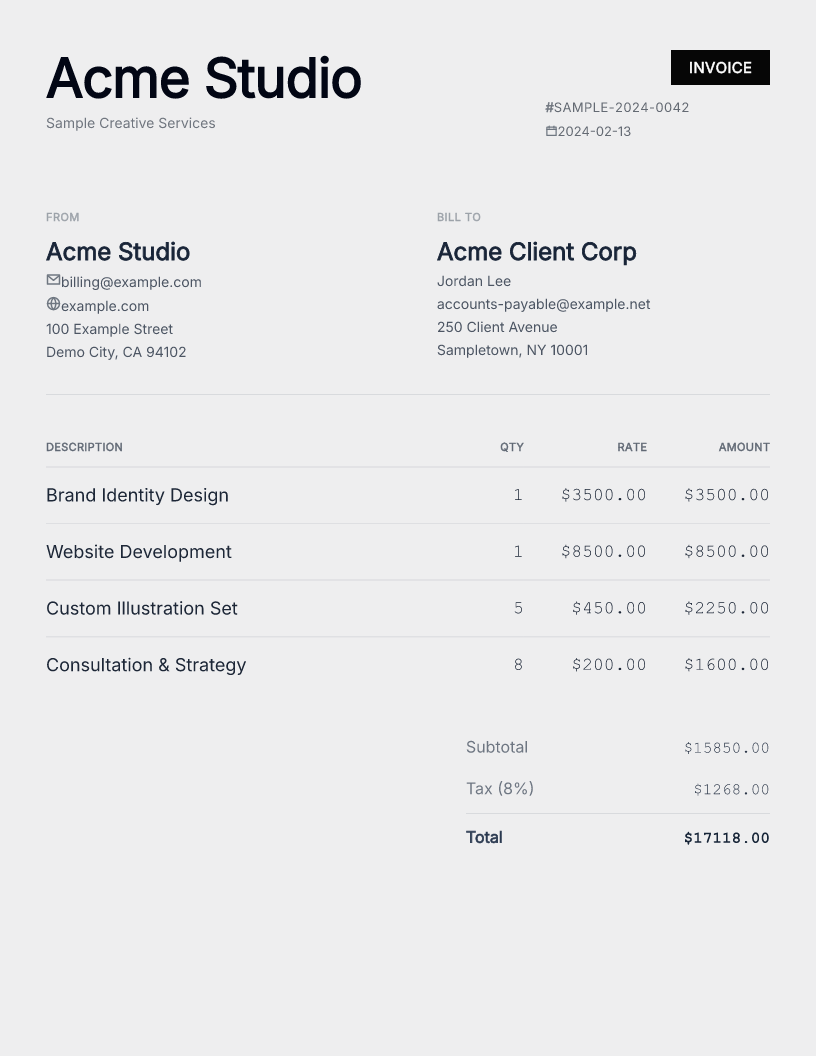Click the BILL TO section label
This screenshot has width=816, height=1056.
pos(458,217)
